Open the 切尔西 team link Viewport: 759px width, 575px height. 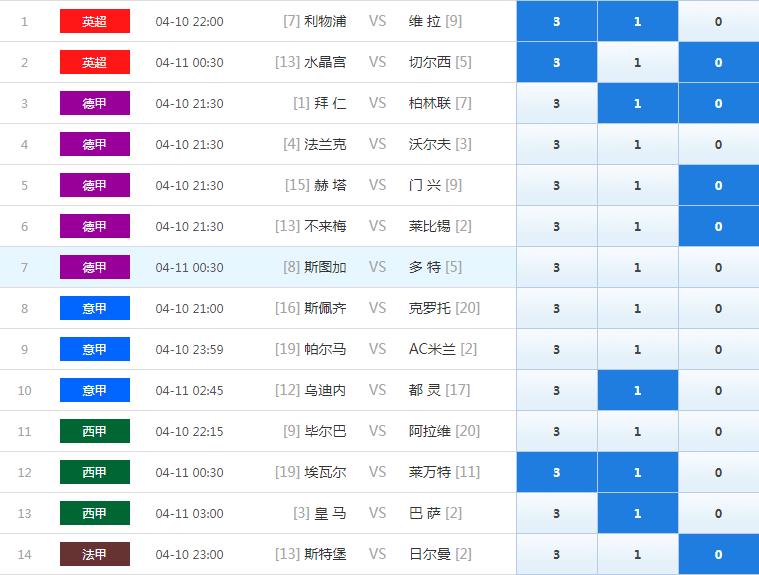[430, 62]
